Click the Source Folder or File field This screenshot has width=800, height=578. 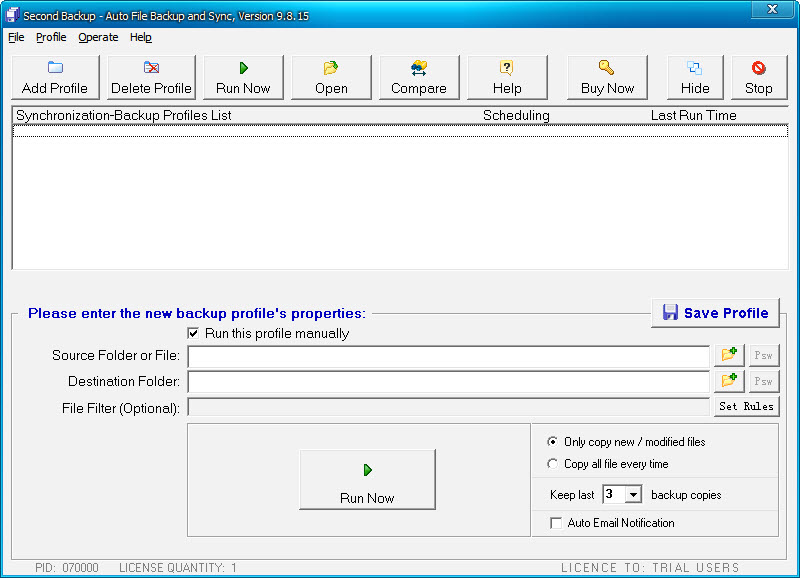point(448,356)
